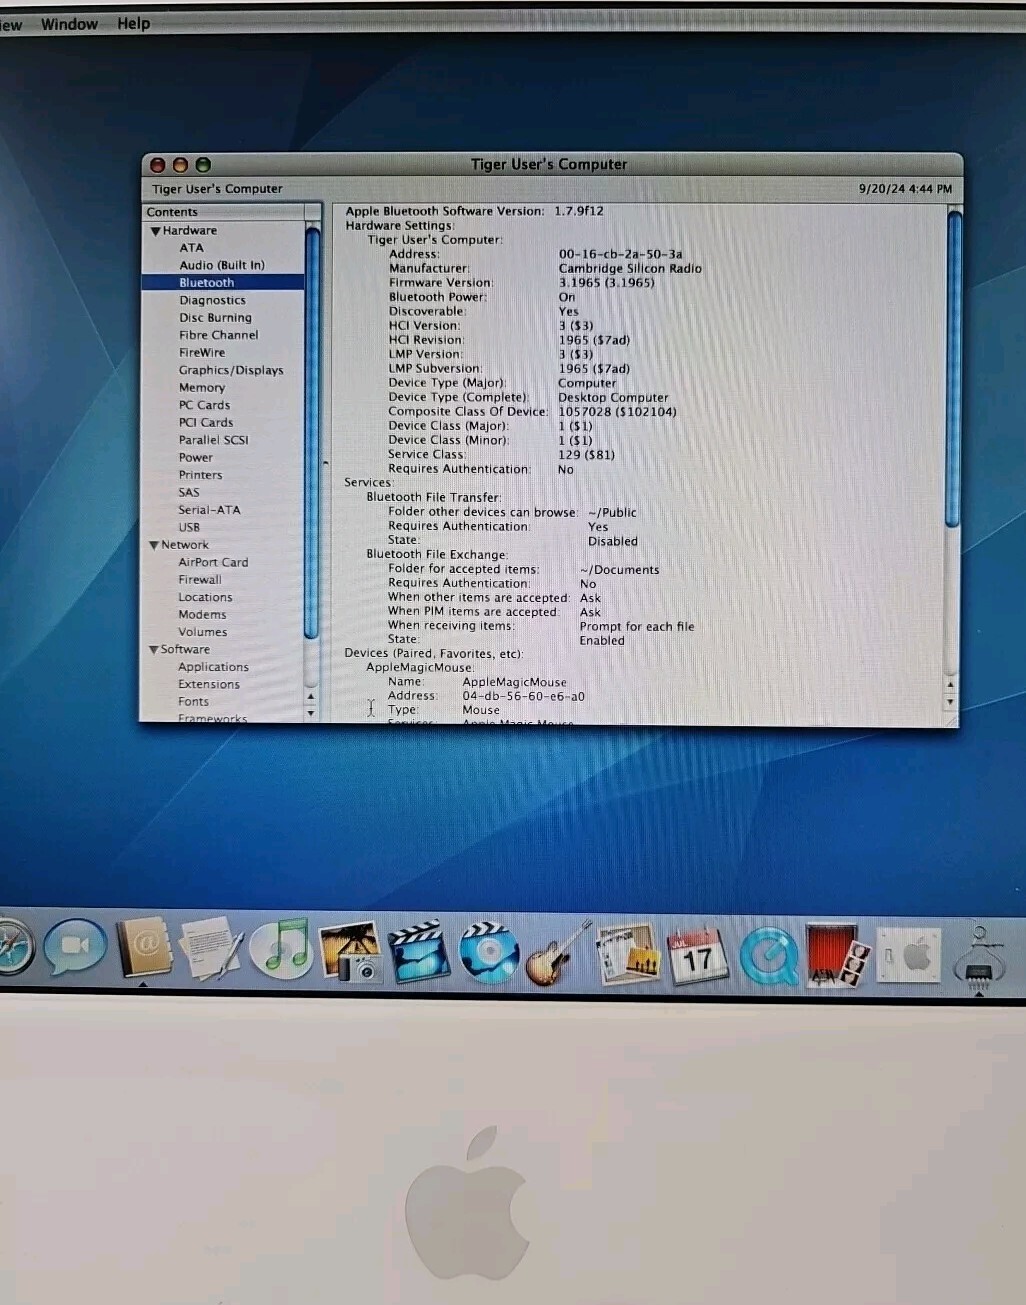Open iCal calendar icon showing 17
This screenshot has height=1305, width=1026.
697,955
